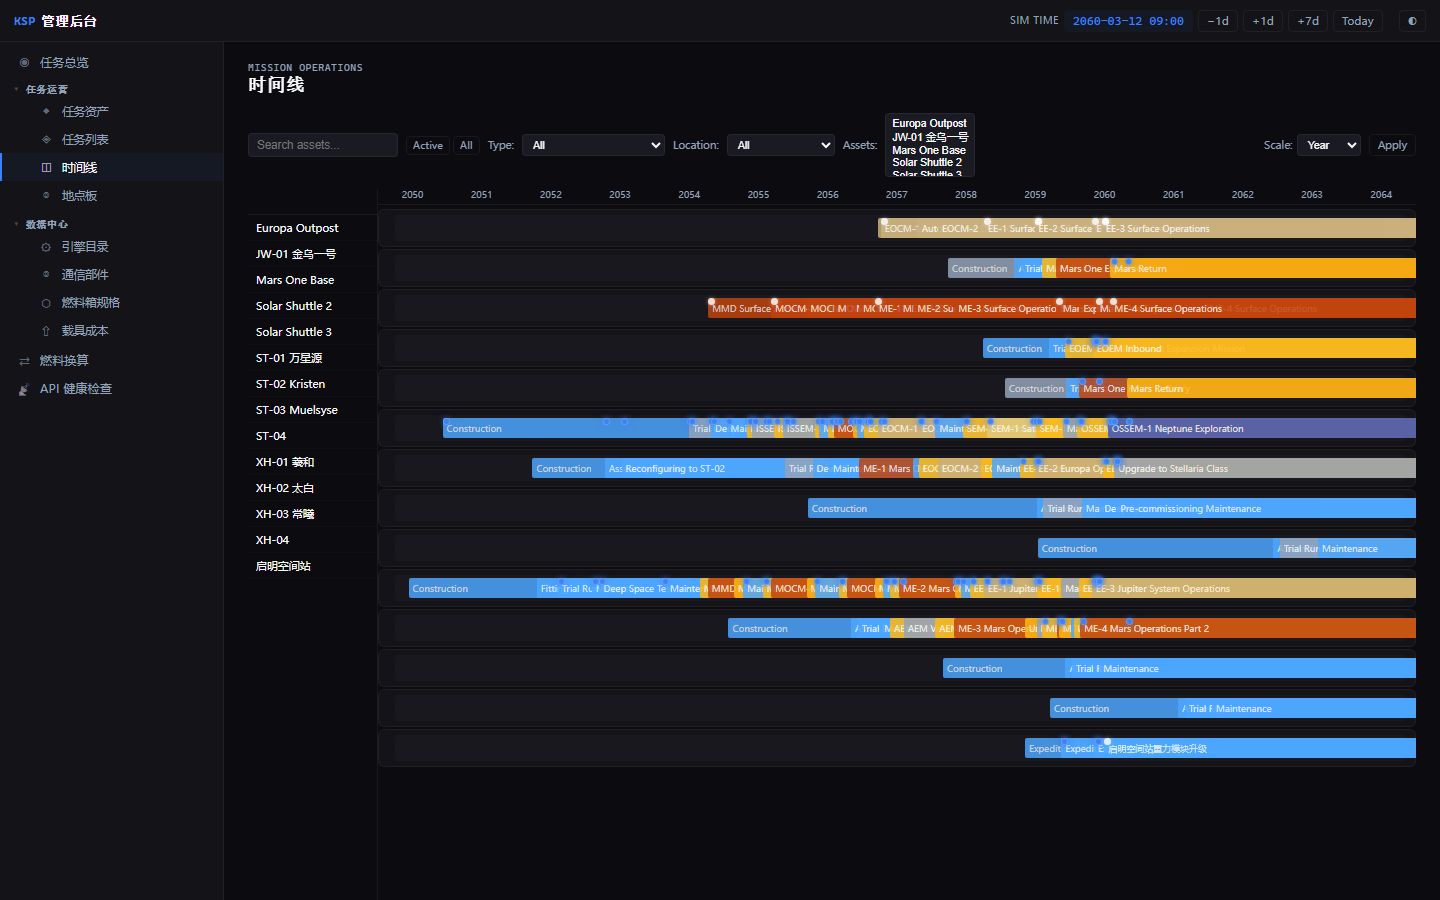The width and height of the screenshot is (1440, 900).
Task: Jump to Today in sim time
Action: click(x=1357, y=21)
